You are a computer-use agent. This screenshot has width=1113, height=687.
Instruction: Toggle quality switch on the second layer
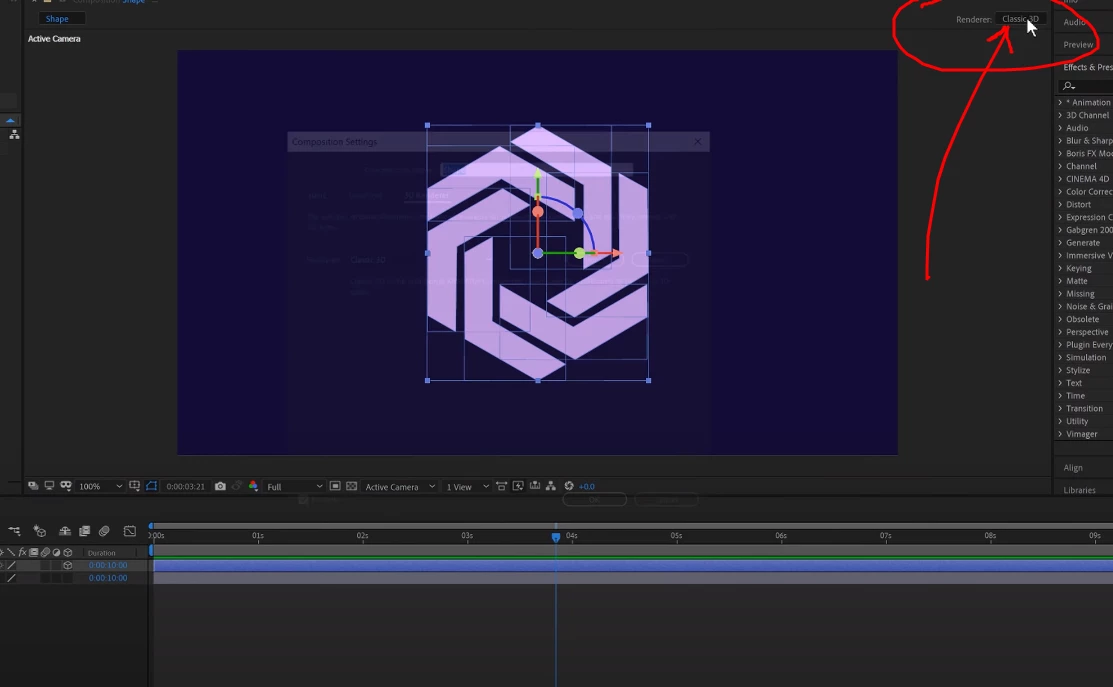(x=11, y=578)
